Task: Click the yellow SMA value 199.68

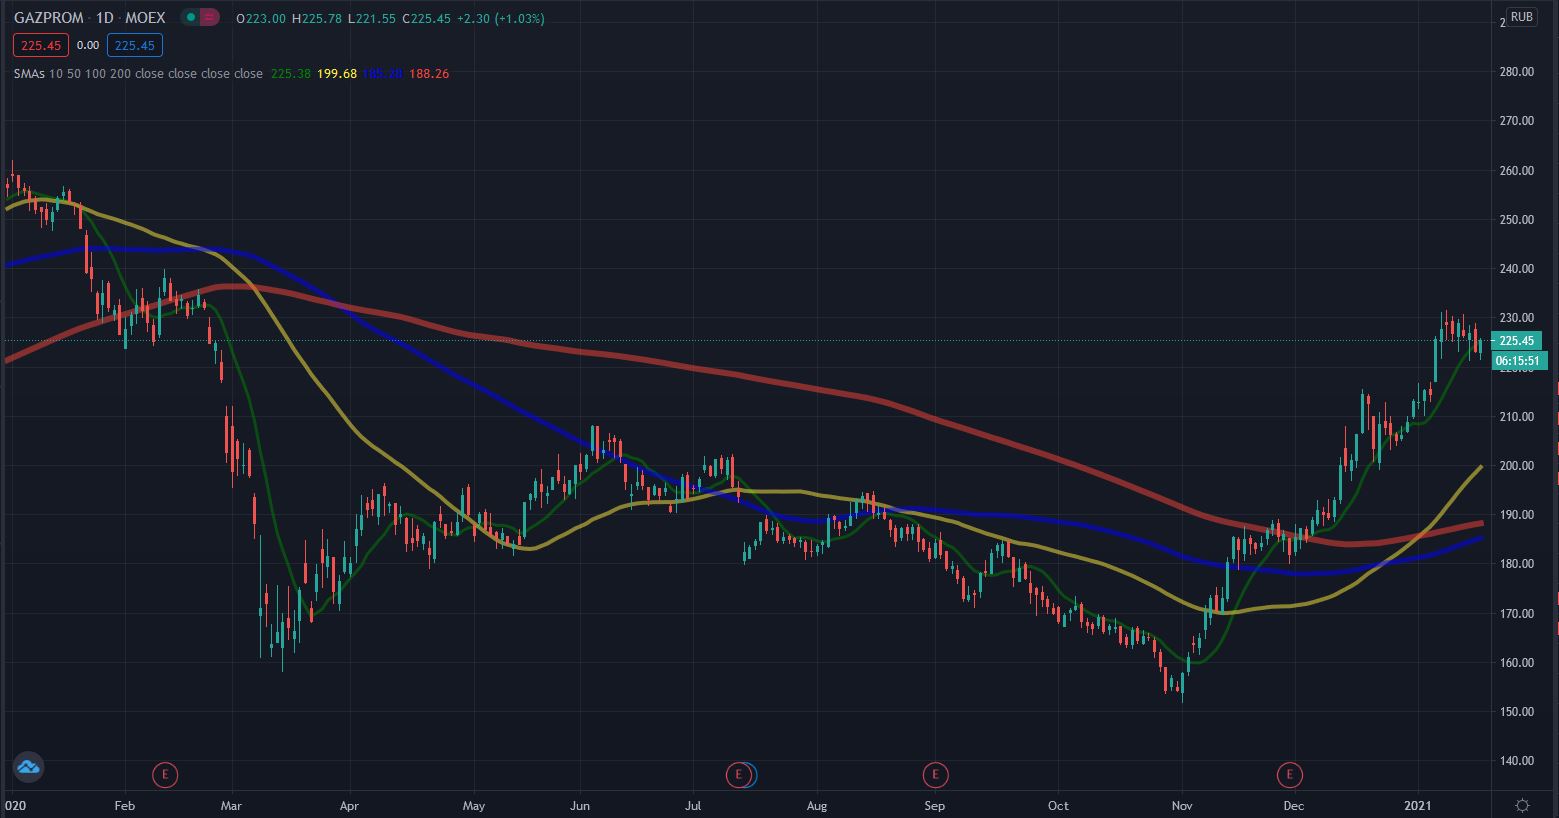Action: point(337,74)
